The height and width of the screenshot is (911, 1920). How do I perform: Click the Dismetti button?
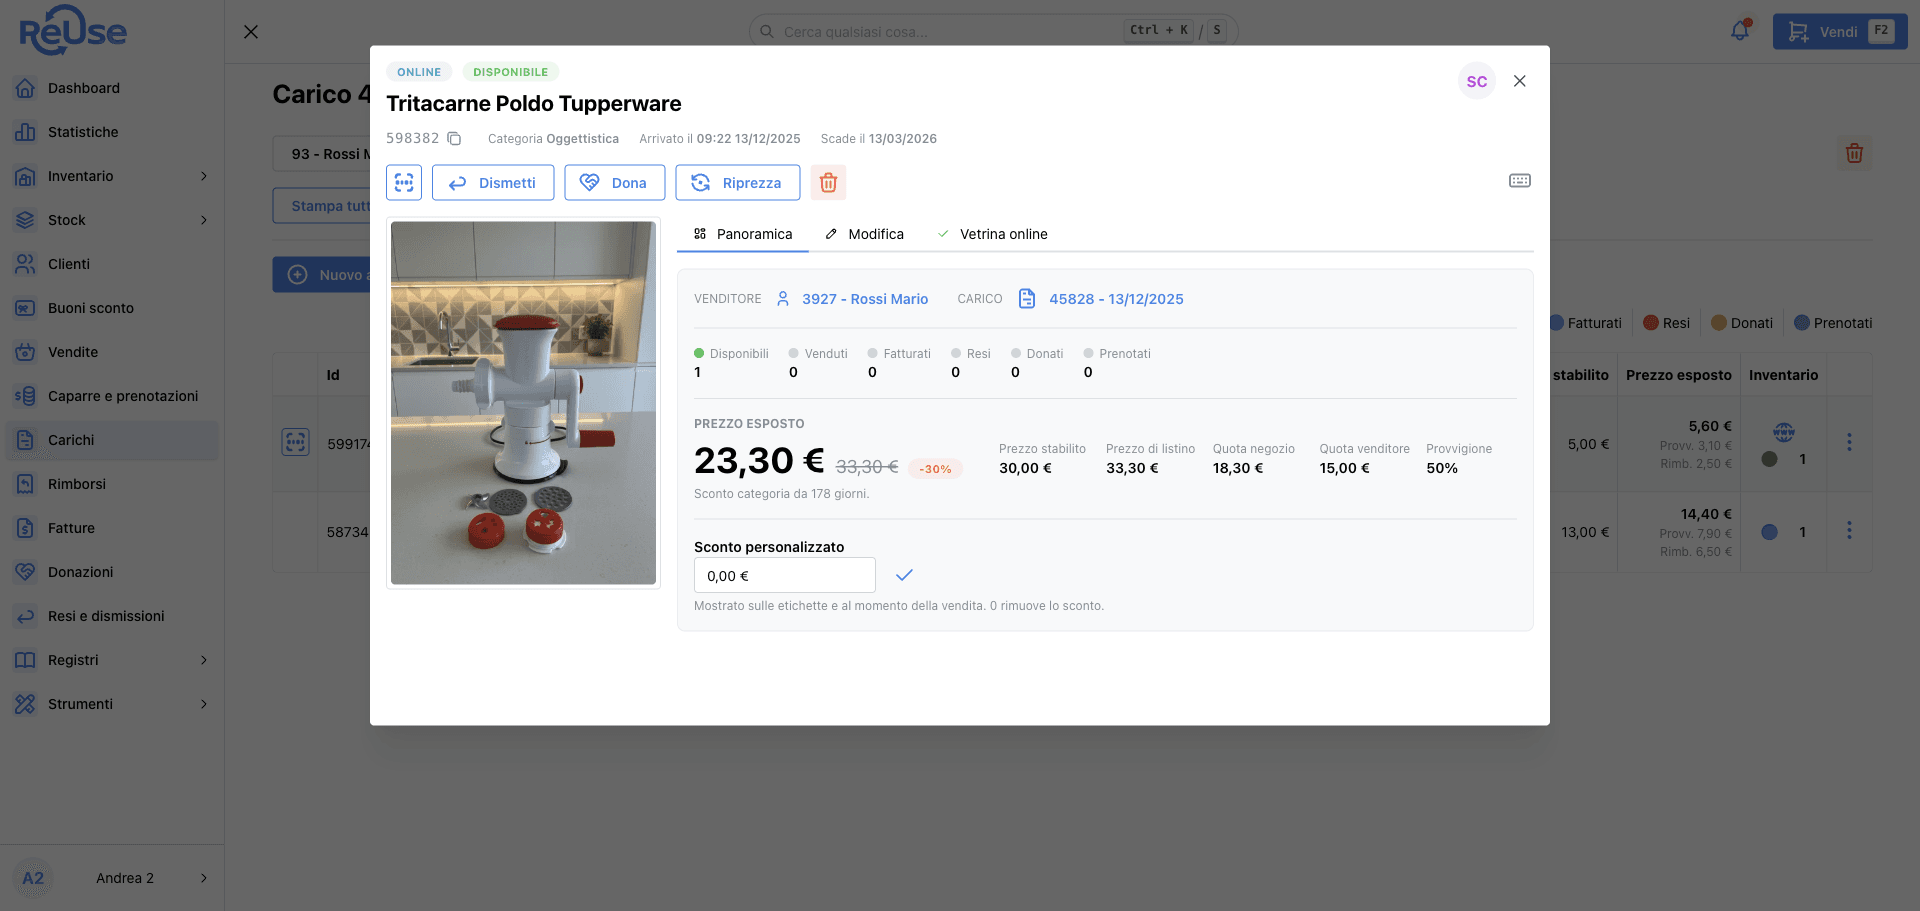point(493,183)
